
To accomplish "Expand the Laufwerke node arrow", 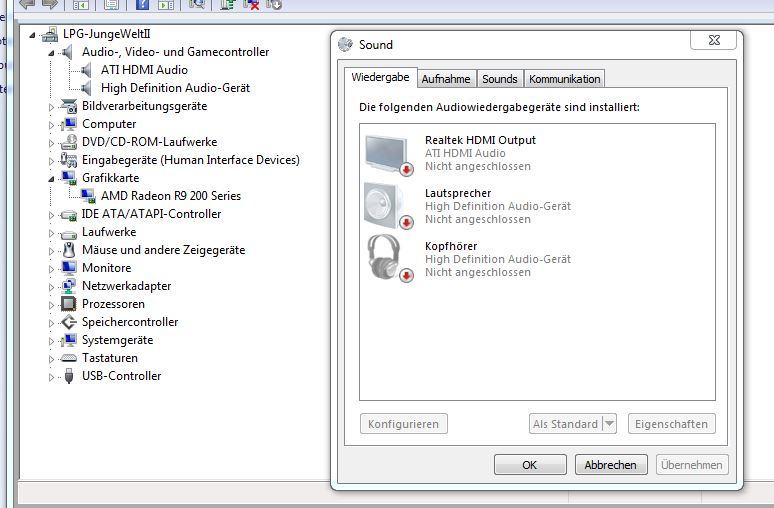I will tap(51, 233).
